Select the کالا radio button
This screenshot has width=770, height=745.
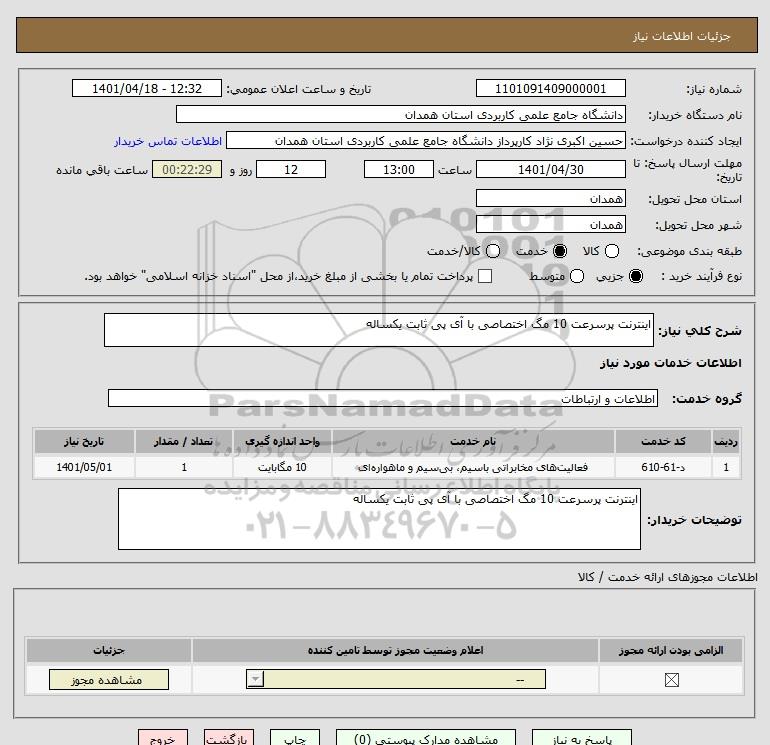(x=611, y=251)
